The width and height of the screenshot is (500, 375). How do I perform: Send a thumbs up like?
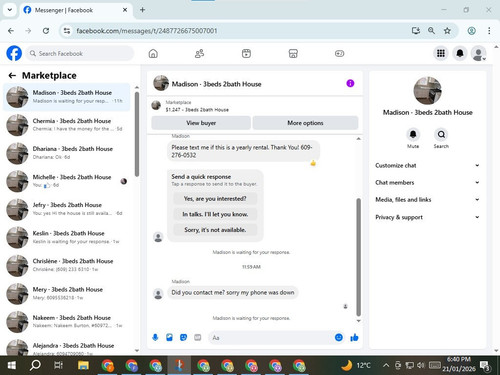(354, 338)
